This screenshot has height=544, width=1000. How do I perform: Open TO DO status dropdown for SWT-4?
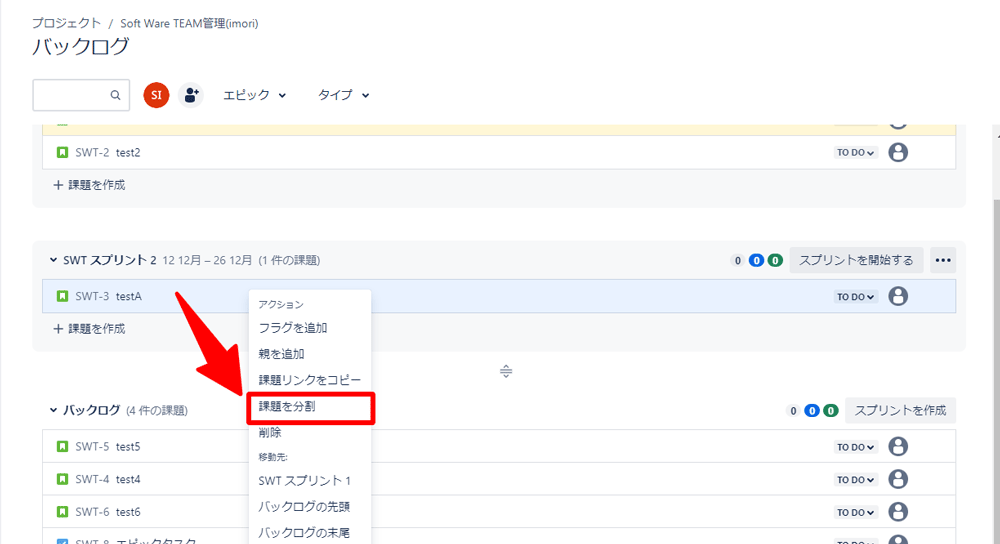click(x=855, y=480)
